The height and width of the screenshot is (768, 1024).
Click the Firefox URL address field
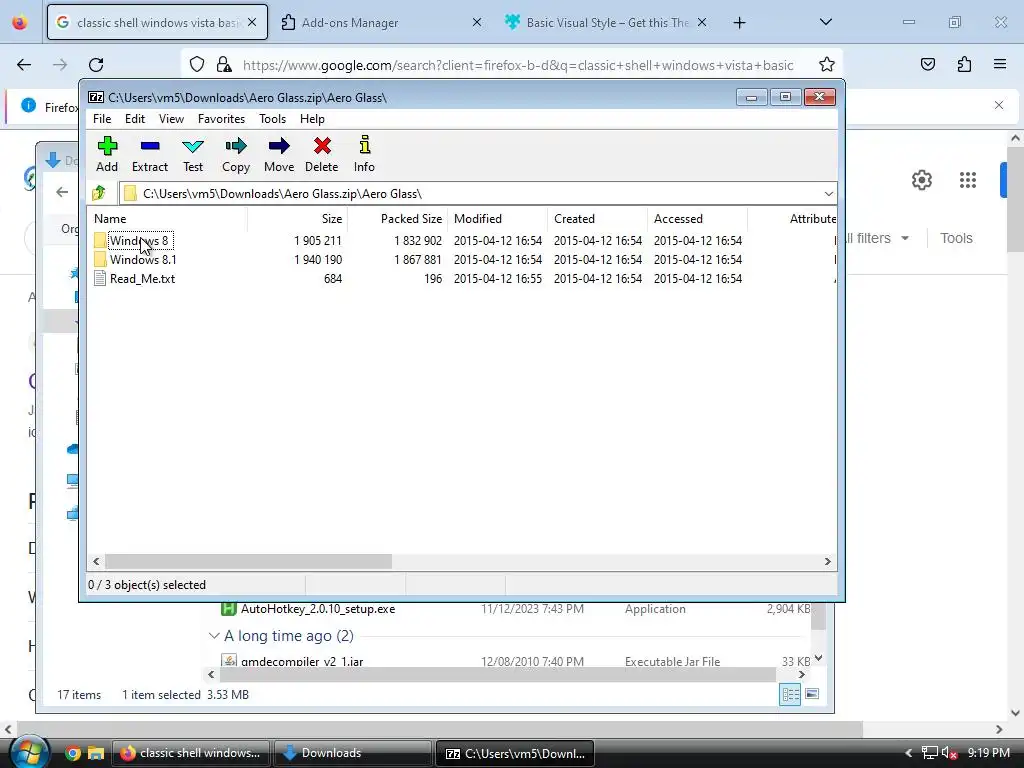tap(518, 65)
